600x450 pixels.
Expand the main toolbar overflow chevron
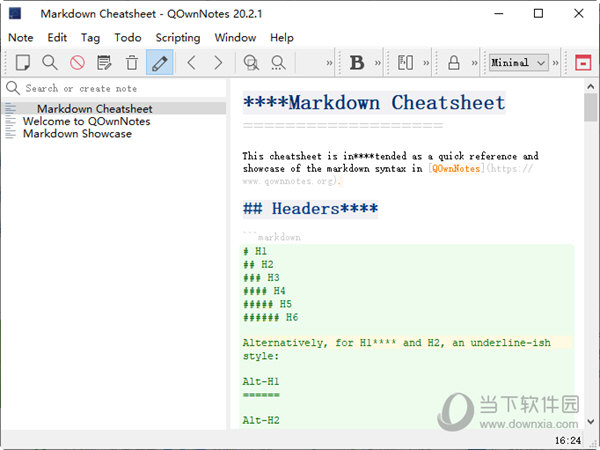(329, 63)
